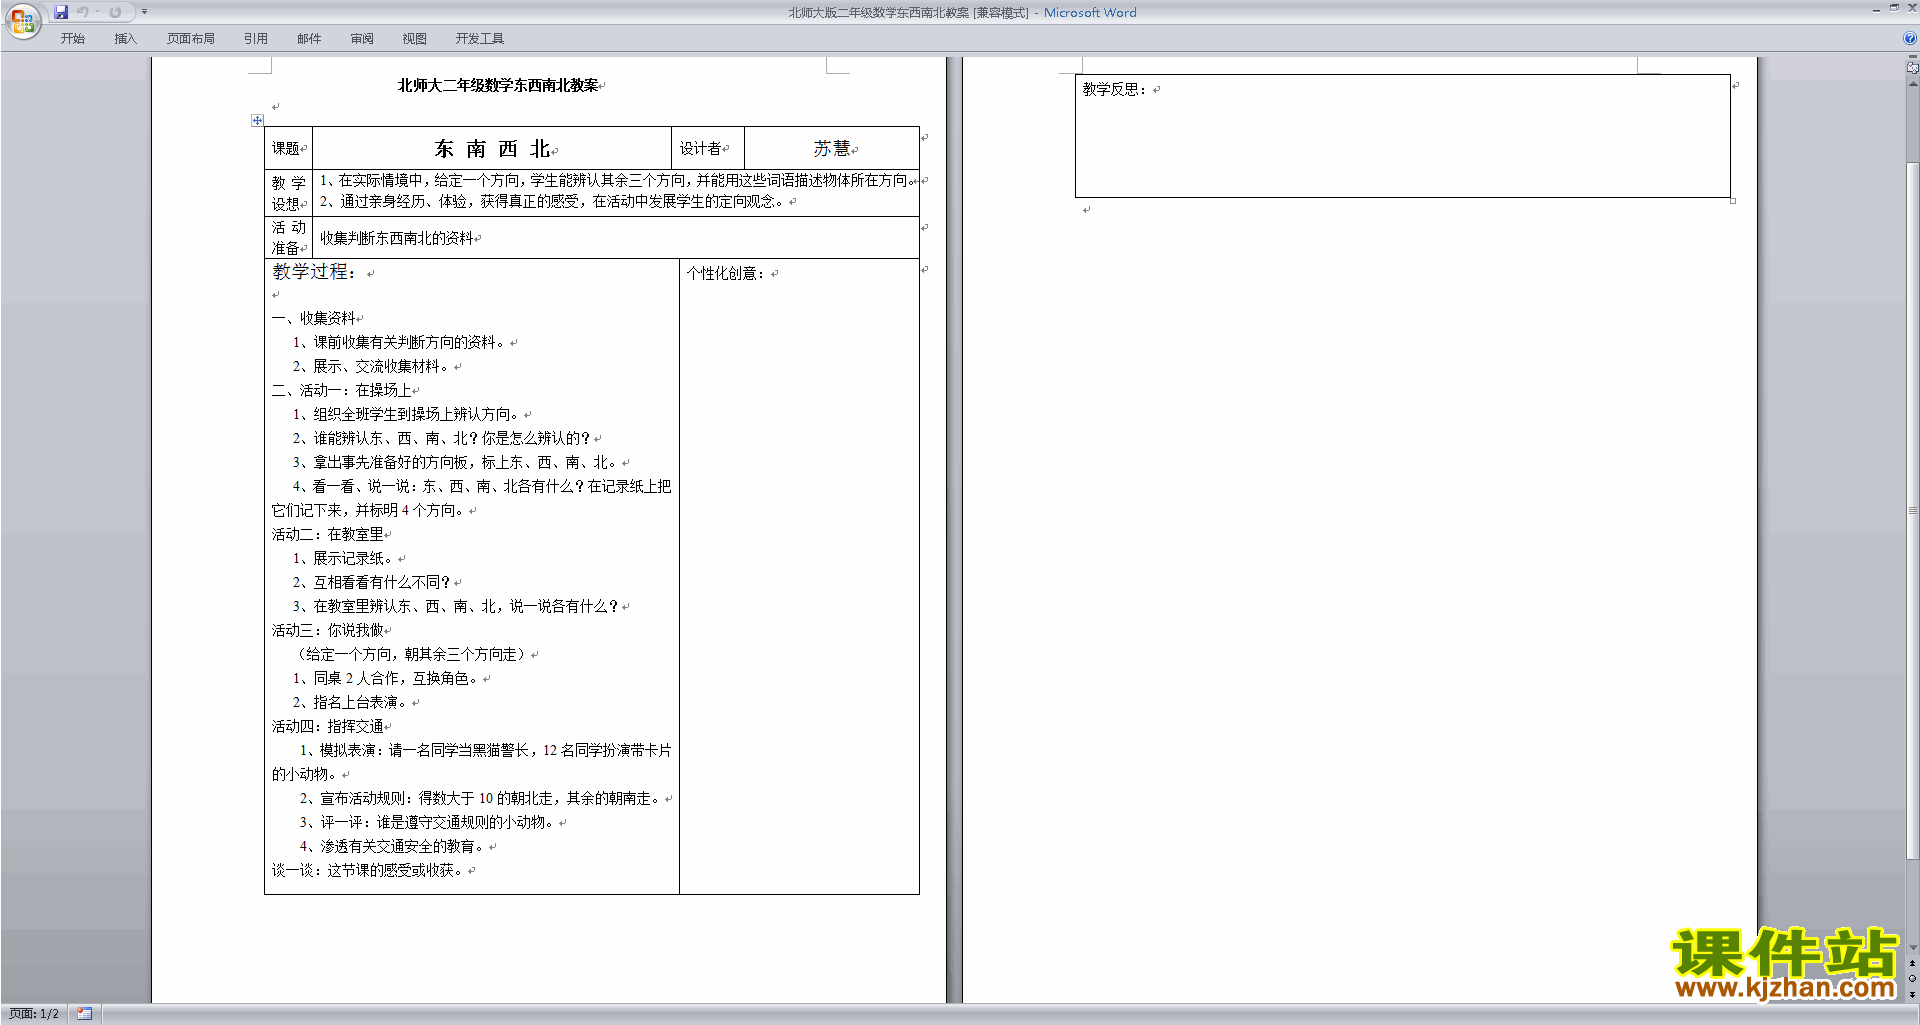Switch to the 引用 tab
Image resolution: width=1920 pixels, height=1025 pixels.
(x=256, y=39)
